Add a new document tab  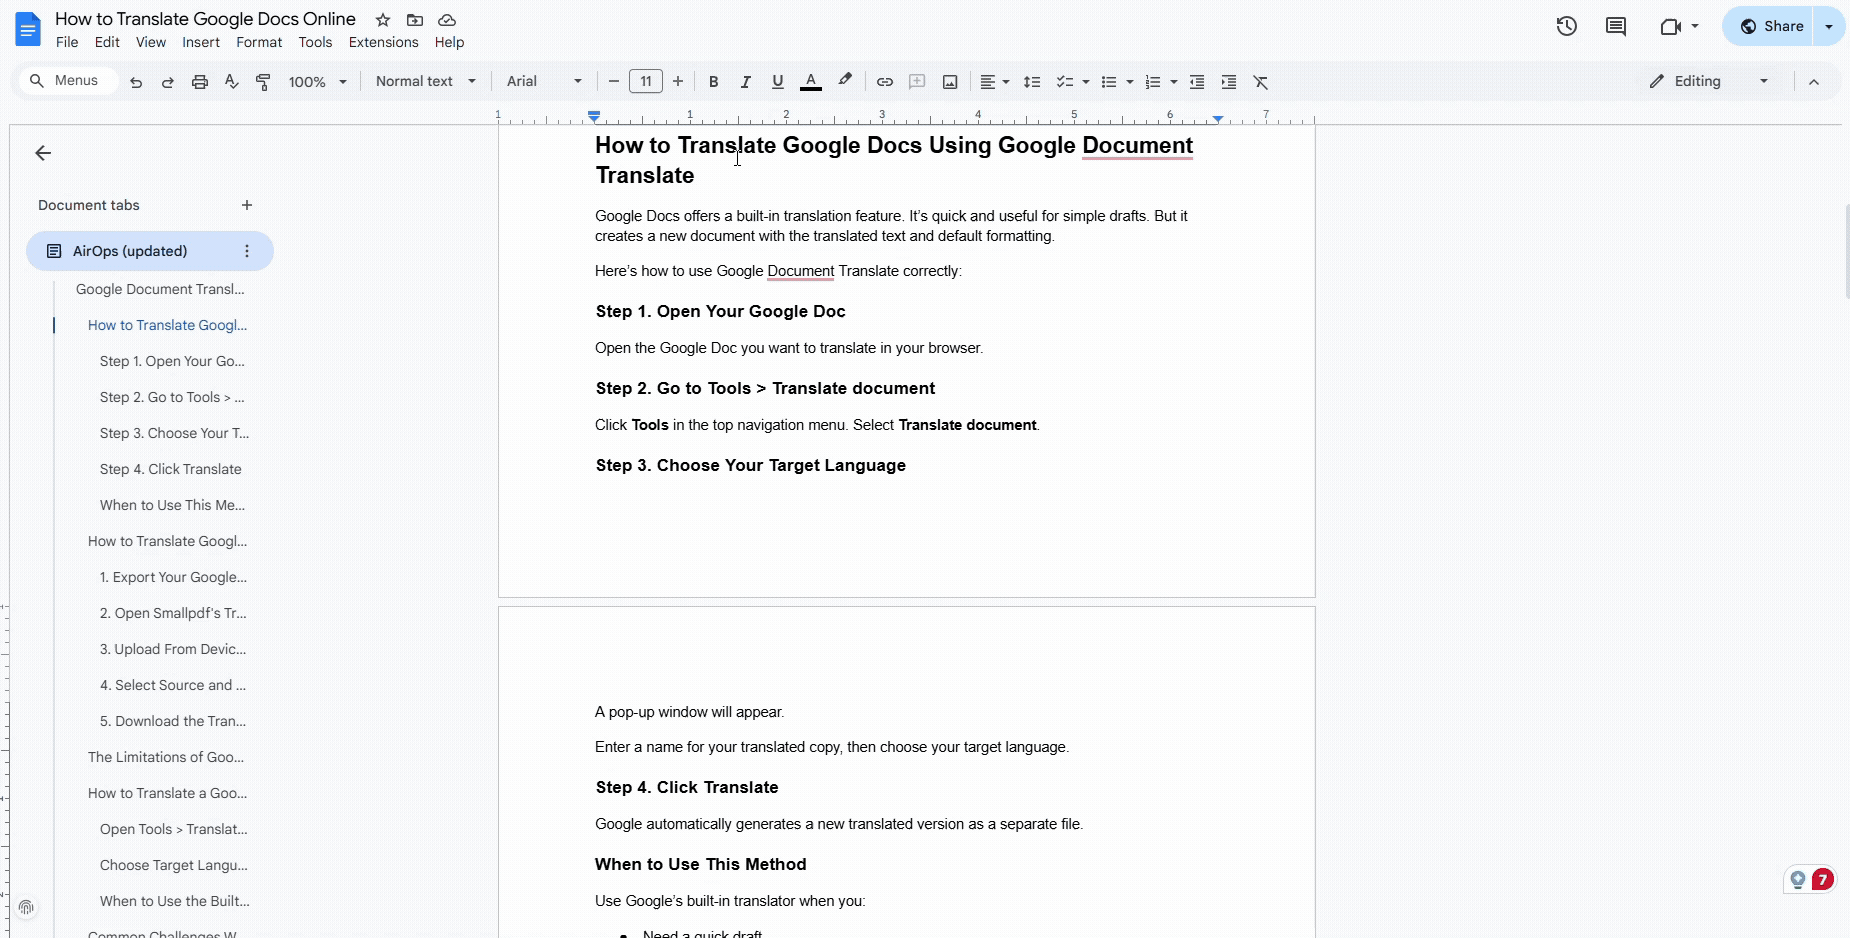(246, 205)
